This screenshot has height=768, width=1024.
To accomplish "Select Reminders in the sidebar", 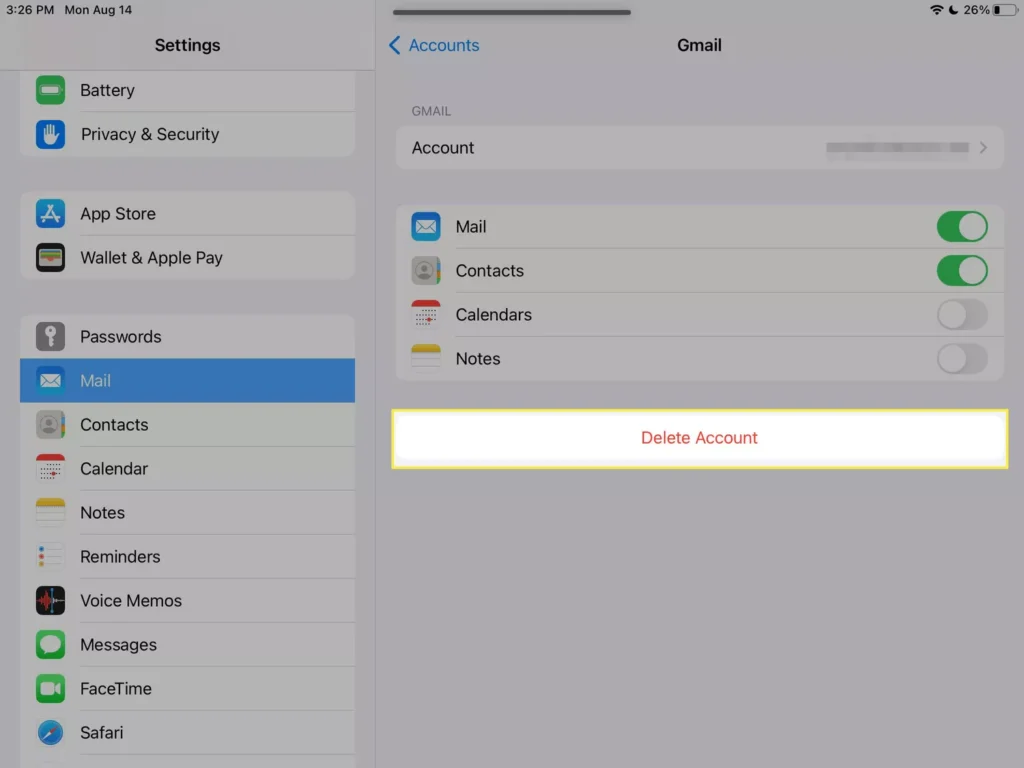I will tap(120, 557).
